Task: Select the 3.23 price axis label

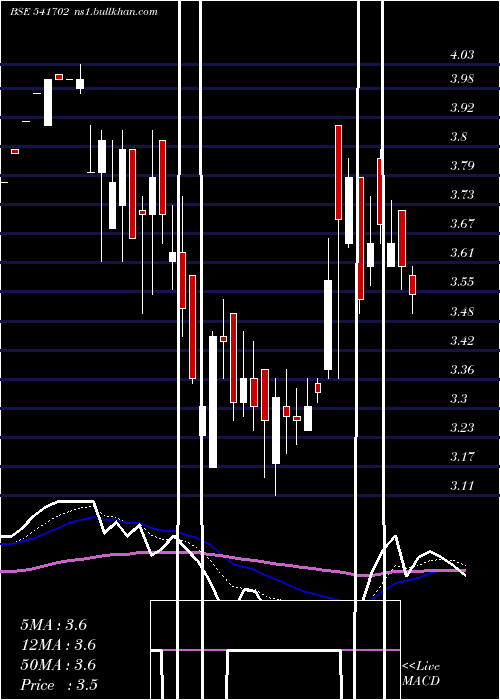Action: [462, 428]
